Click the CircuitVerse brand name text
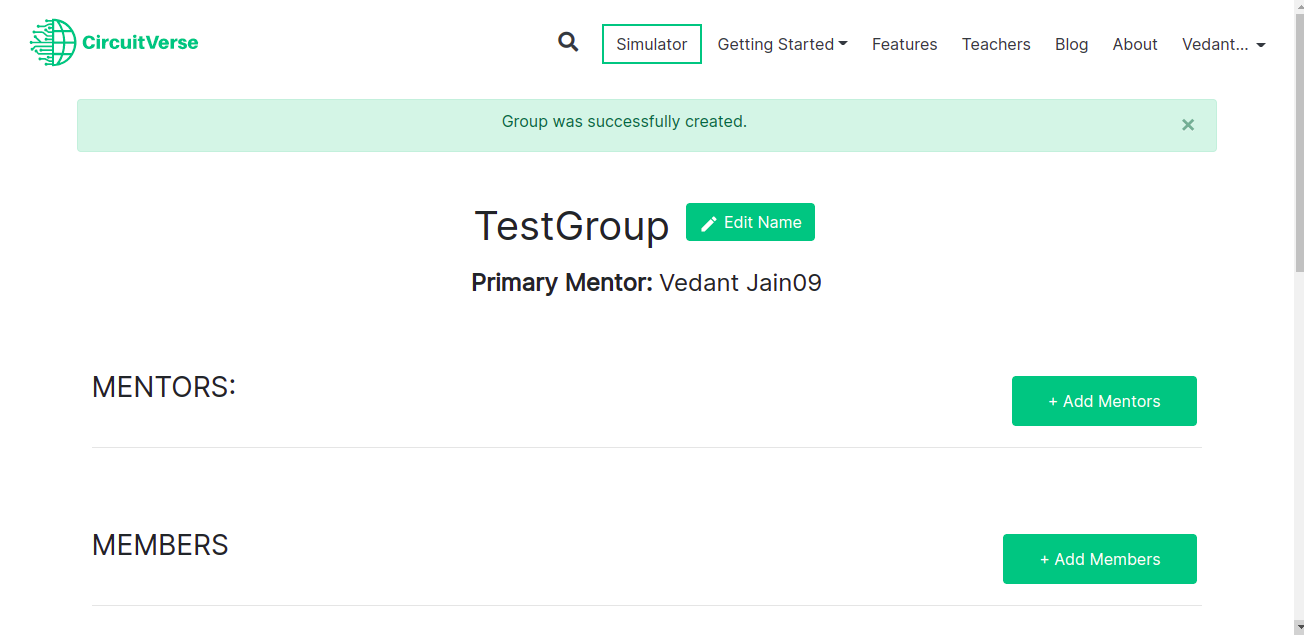The image size is (1304, 635). pos(140,43)
